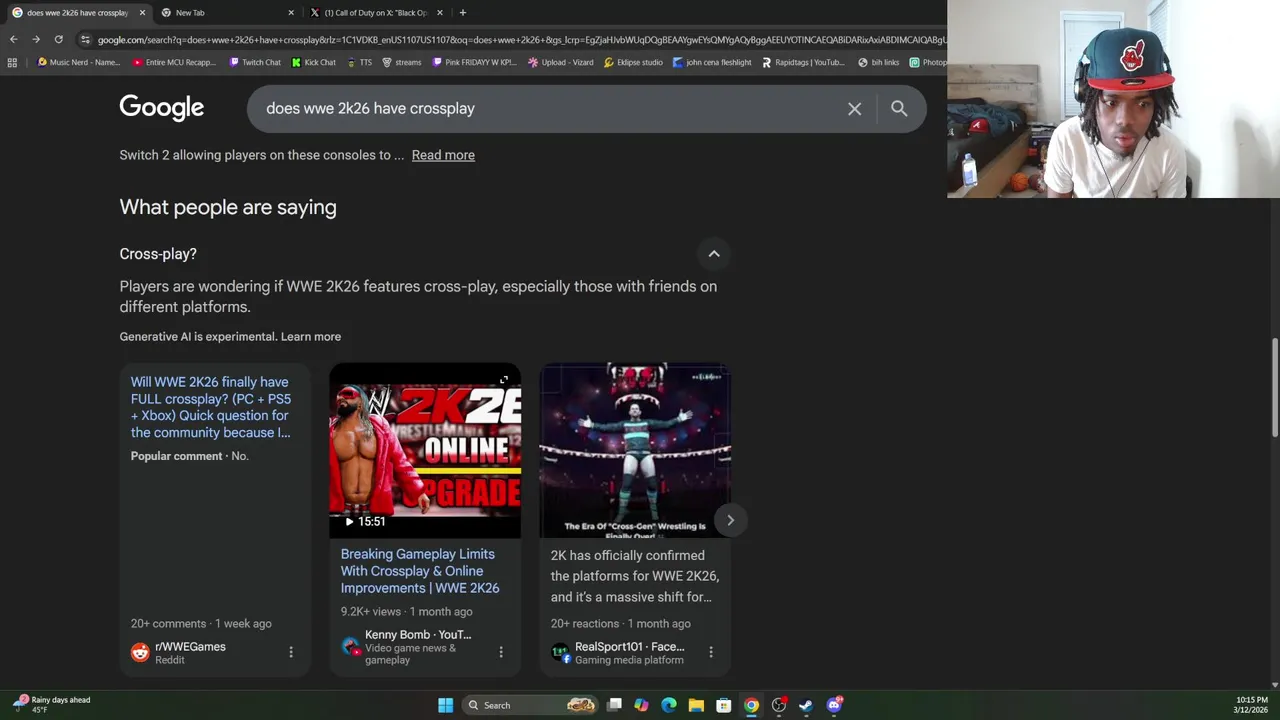
Task: Open the john cena fleshlight bookmark
Action: point(712,62)
